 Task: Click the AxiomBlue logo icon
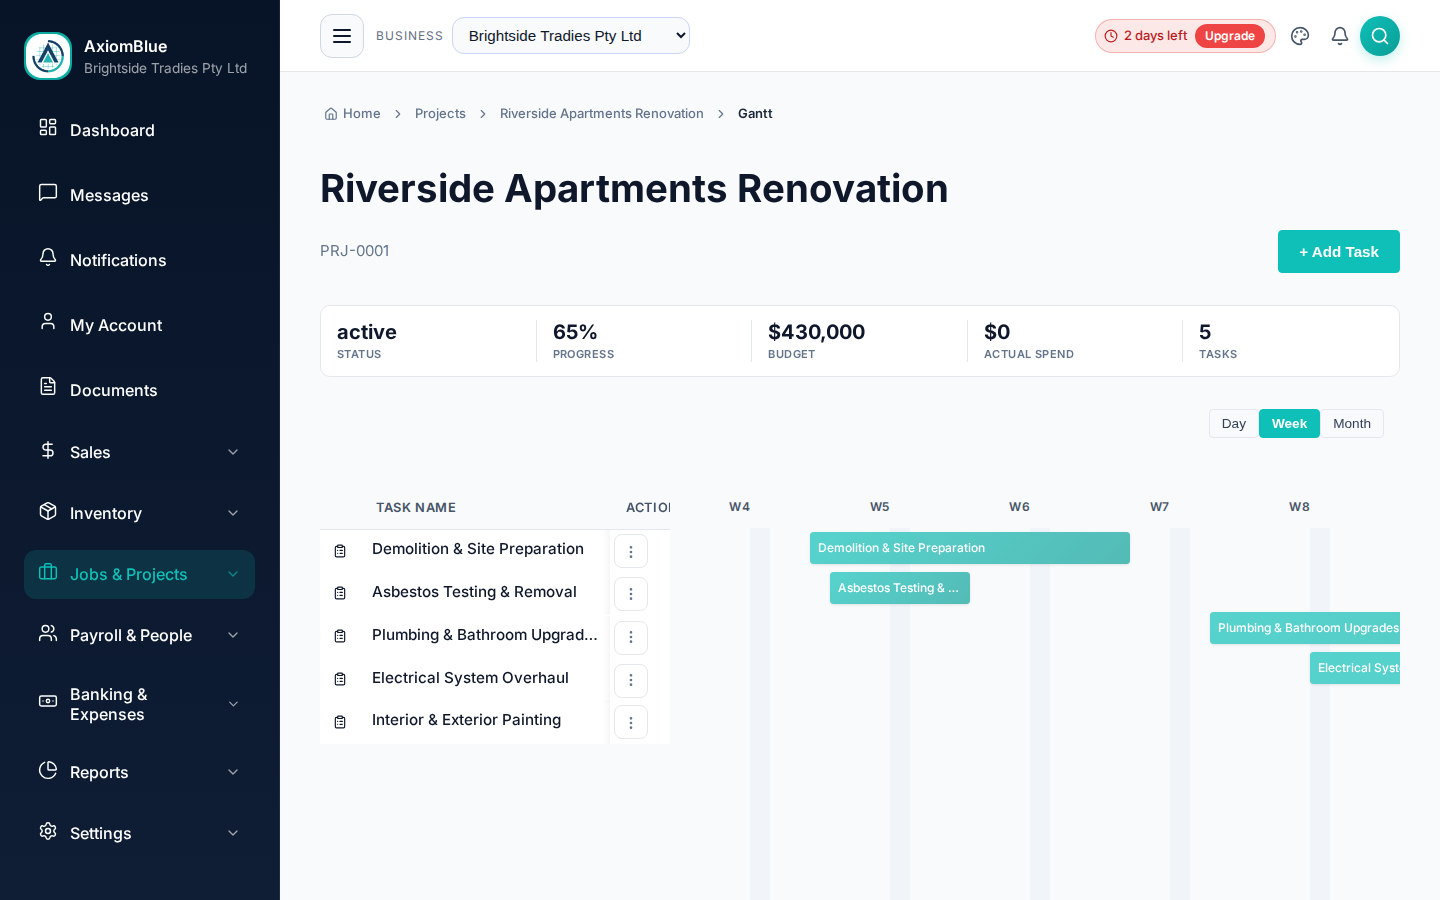pos(48,56)
